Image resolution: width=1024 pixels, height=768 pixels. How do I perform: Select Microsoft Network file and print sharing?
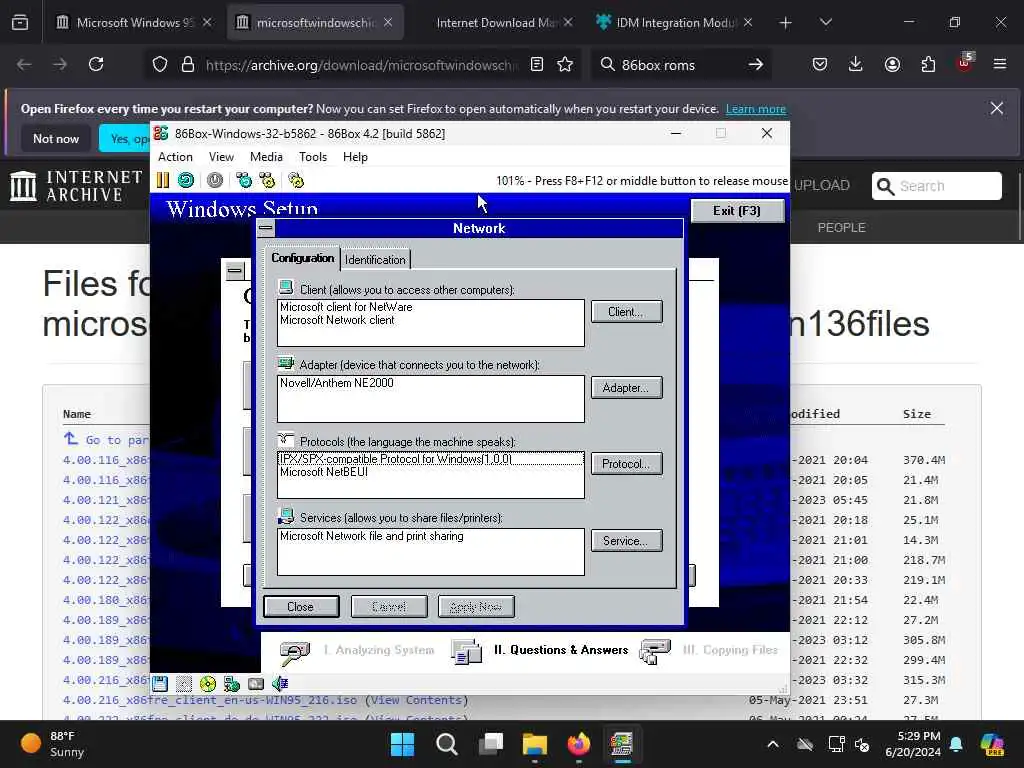coord(372,536)
